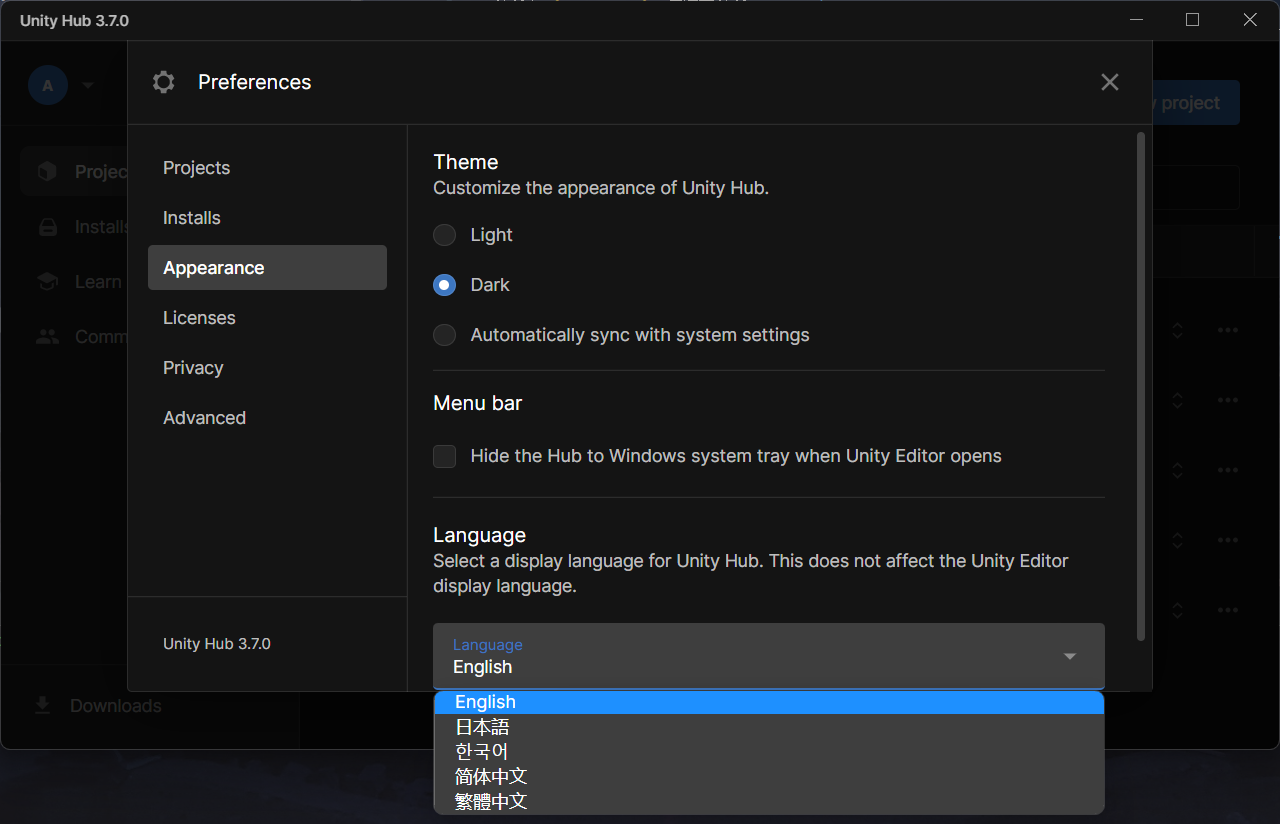Open the Projects preferences section
1280x824 pixels.
point(267,168)
